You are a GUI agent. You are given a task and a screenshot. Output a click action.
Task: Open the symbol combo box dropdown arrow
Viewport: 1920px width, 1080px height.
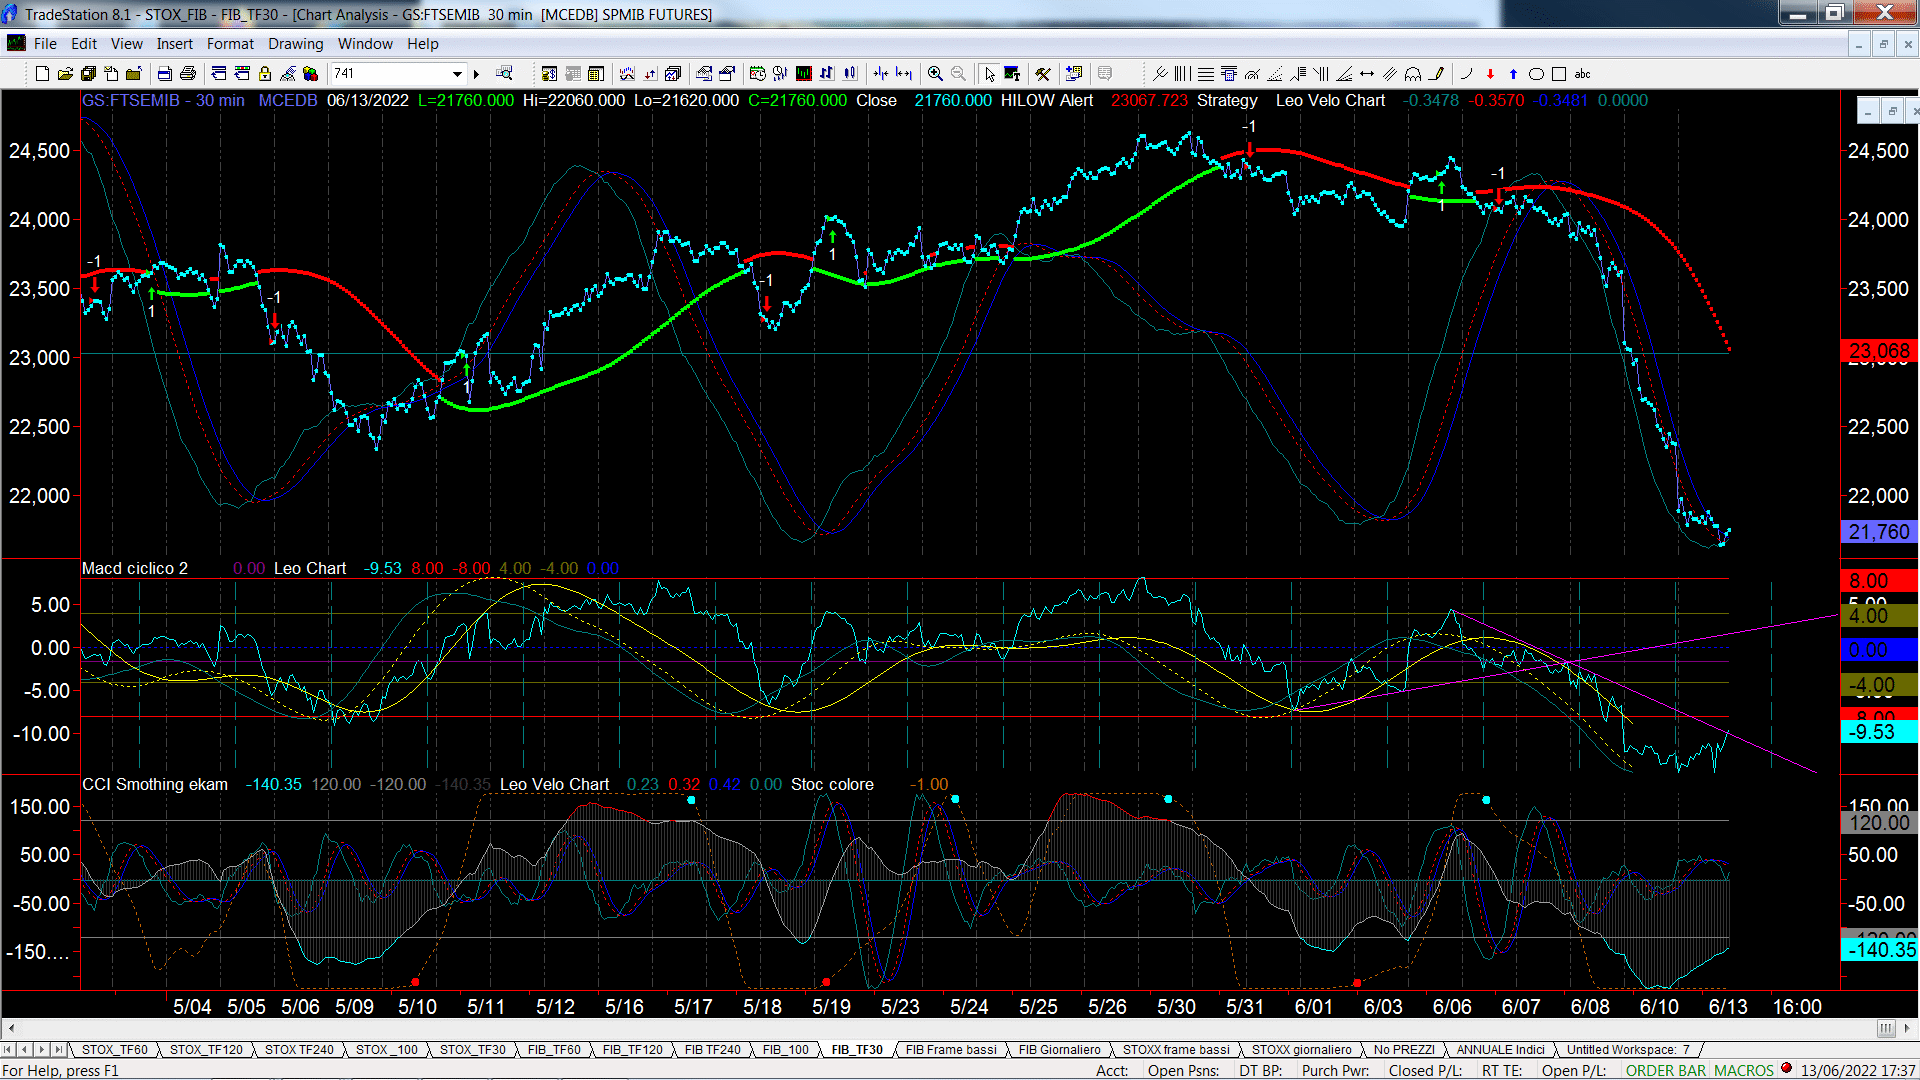tap(457, 73)
